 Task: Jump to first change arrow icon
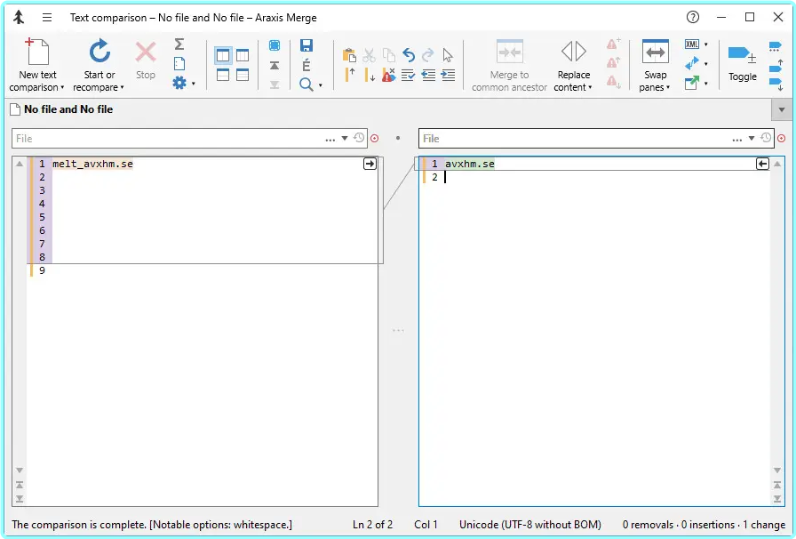(274, 65)
